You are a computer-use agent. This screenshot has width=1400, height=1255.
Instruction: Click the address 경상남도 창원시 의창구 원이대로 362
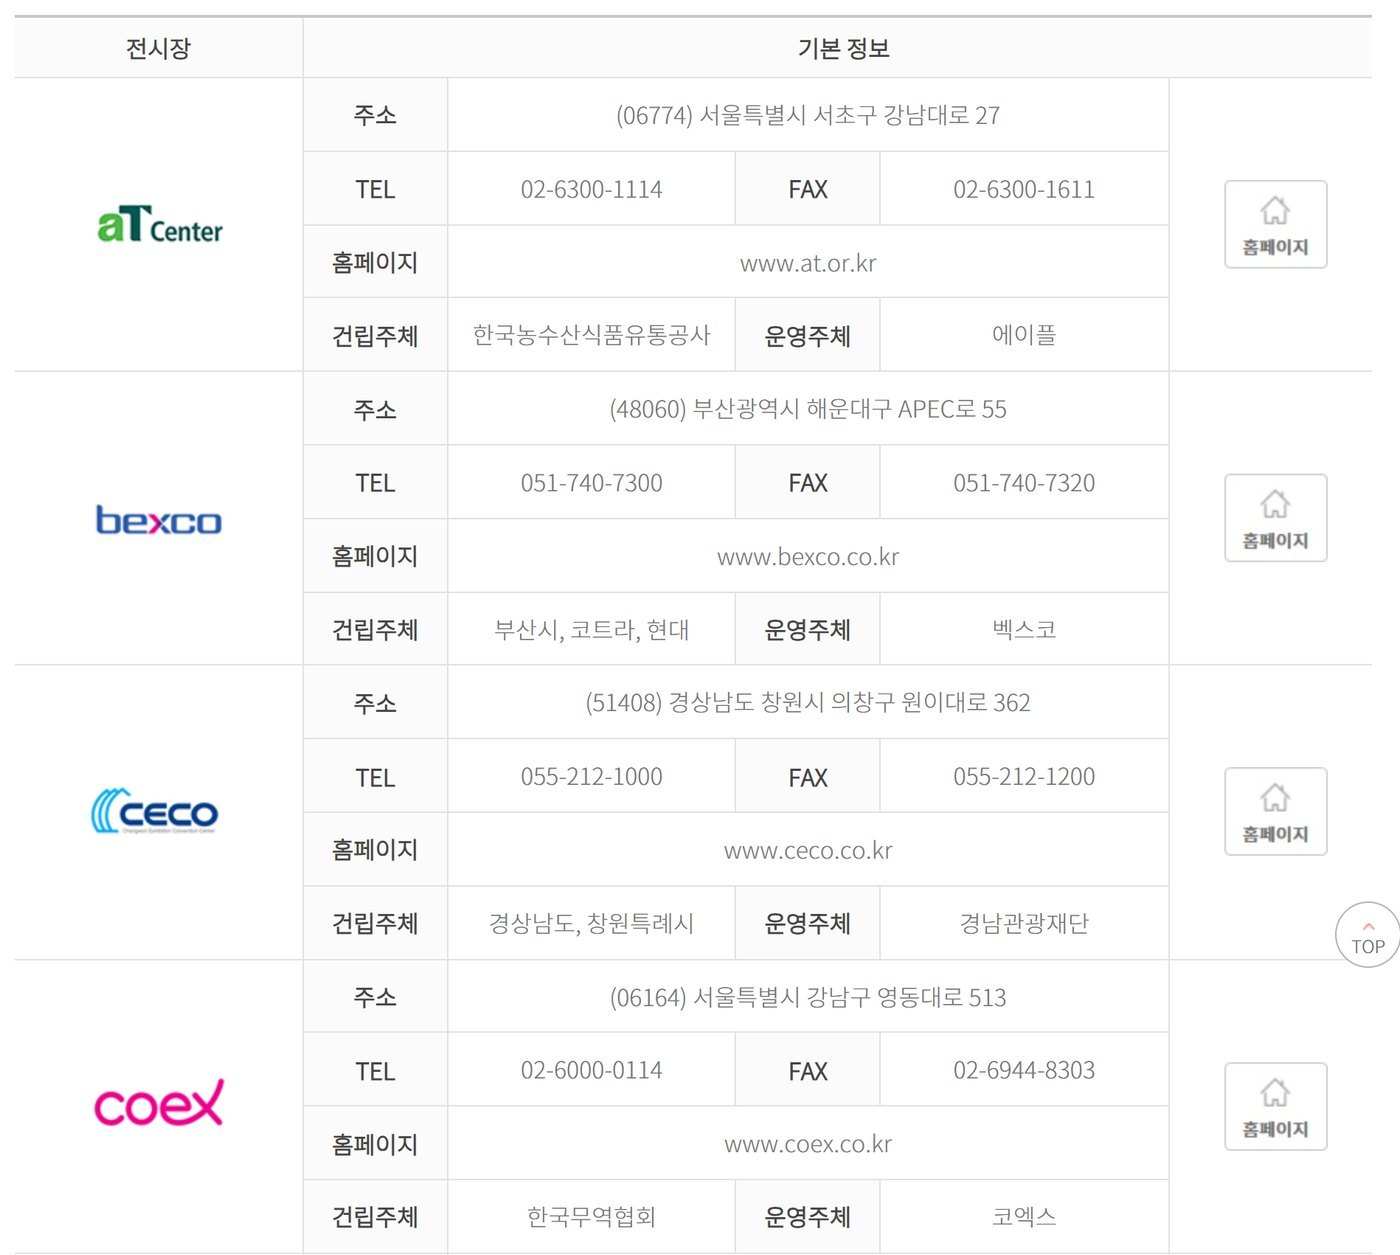(849, 703)
